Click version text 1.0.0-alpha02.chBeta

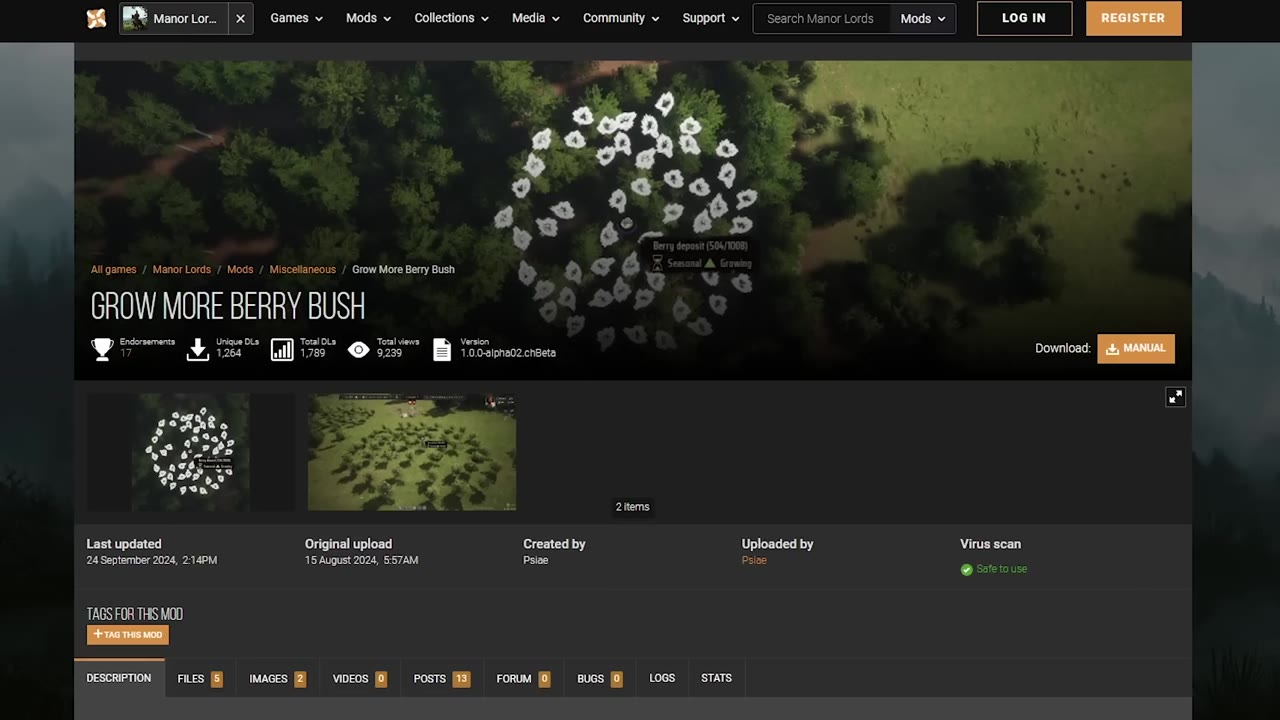tap(508, 353)
